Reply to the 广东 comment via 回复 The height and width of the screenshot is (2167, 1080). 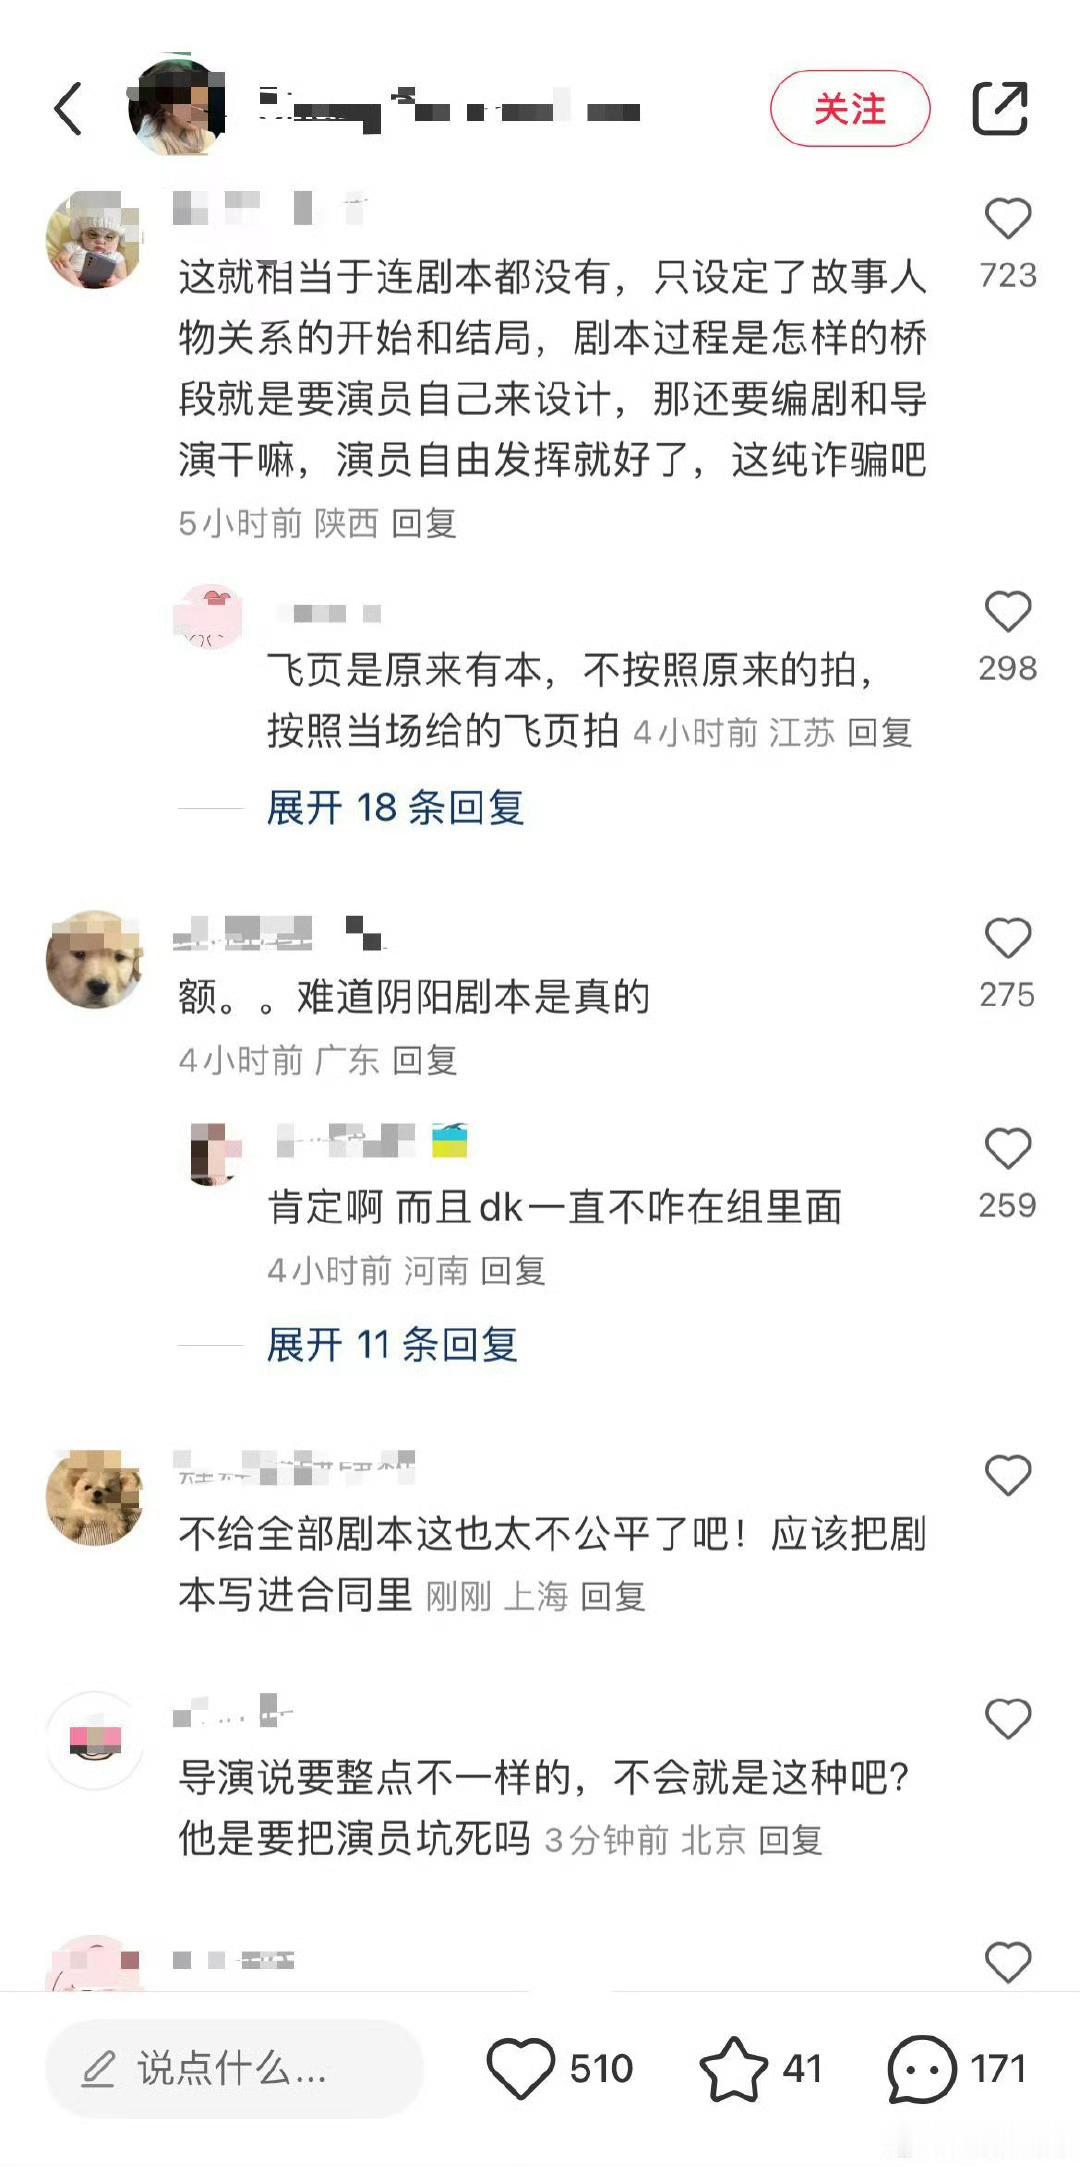pyautogui.click(x=425, y=1060)
